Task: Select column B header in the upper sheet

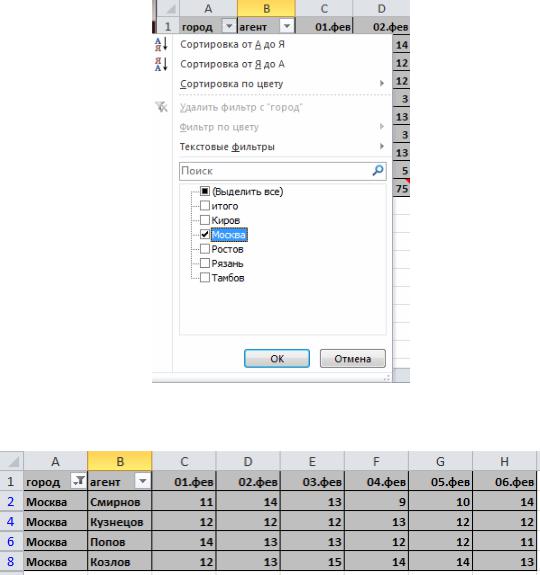Action: click(x=266, y=8)
